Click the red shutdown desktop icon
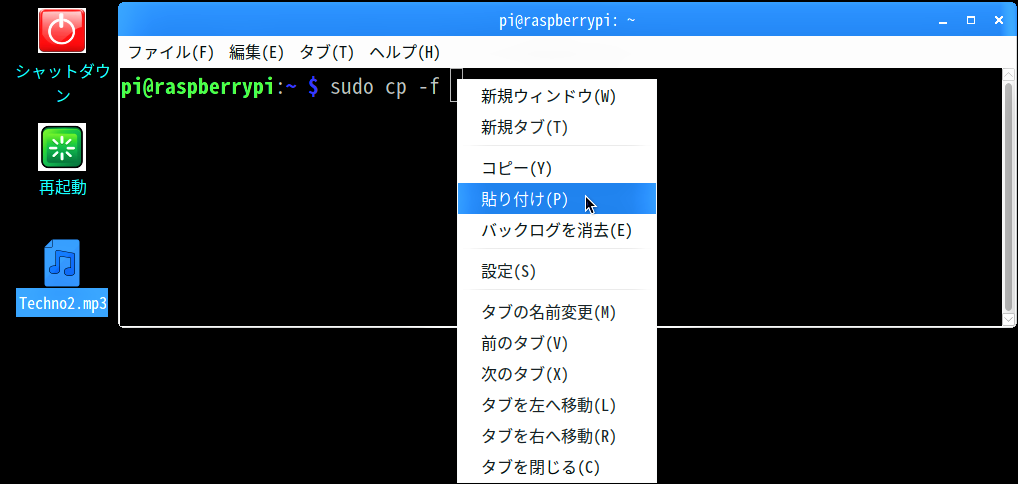The width and height of the screenshot is (1018, 484). pyautogui.click(x=62, y=31)
